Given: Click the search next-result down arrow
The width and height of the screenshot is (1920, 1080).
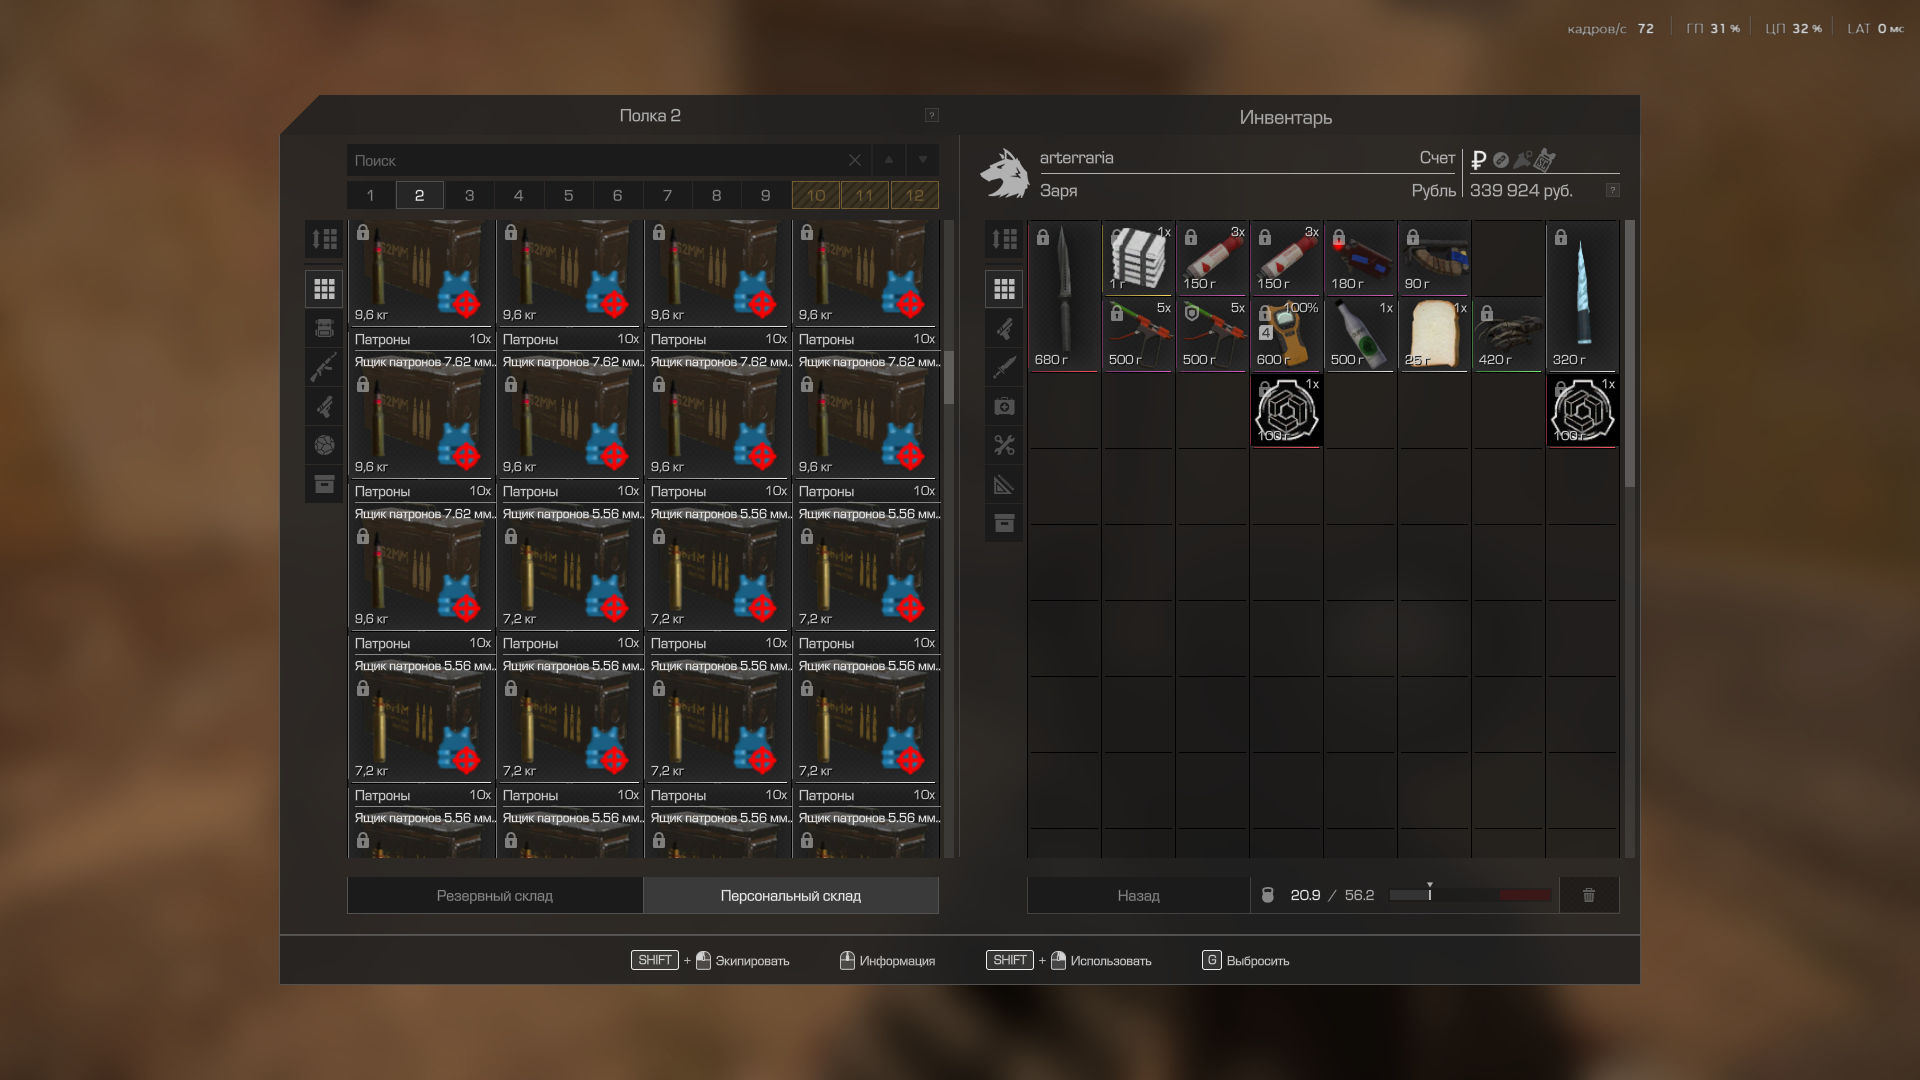Looking at the screenshot, I should click(922, 160).
